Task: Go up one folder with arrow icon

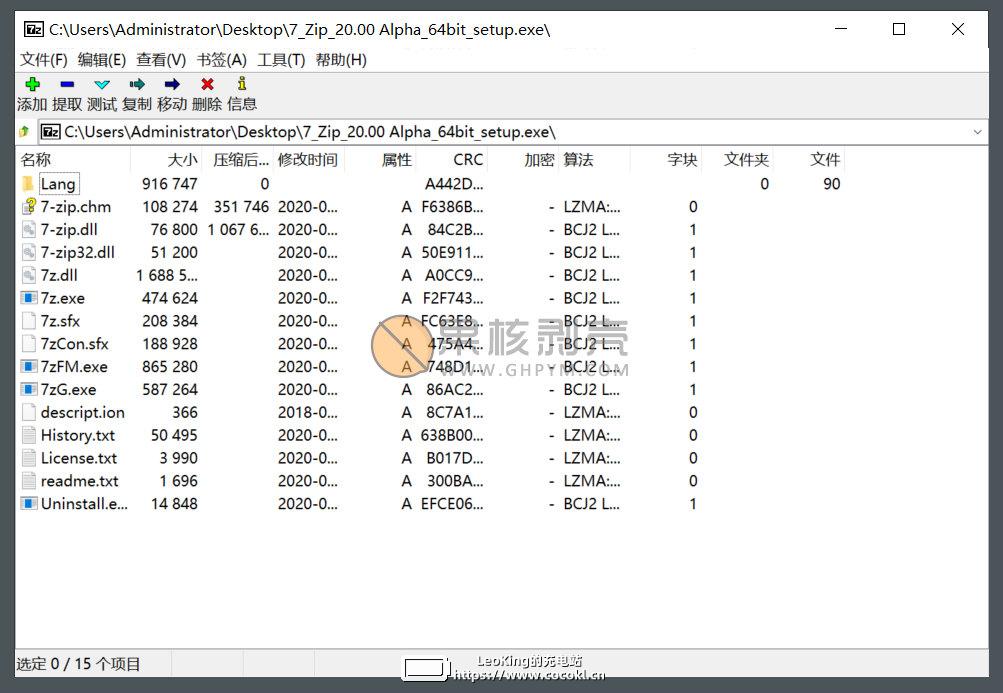Action: (24, 131)
